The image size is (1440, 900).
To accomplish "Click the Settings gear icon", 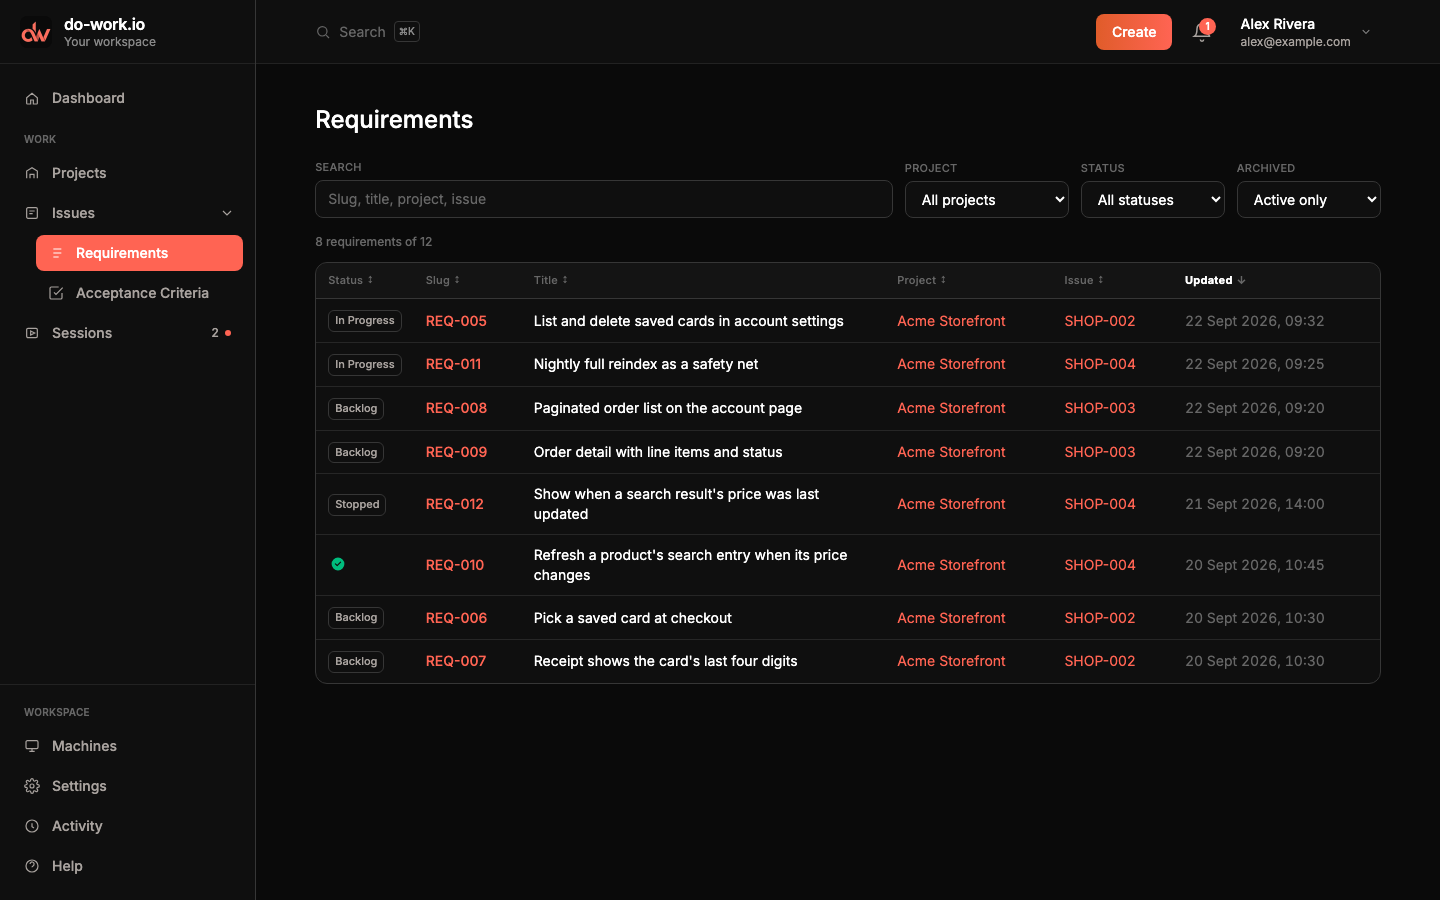I will (32, 786).
